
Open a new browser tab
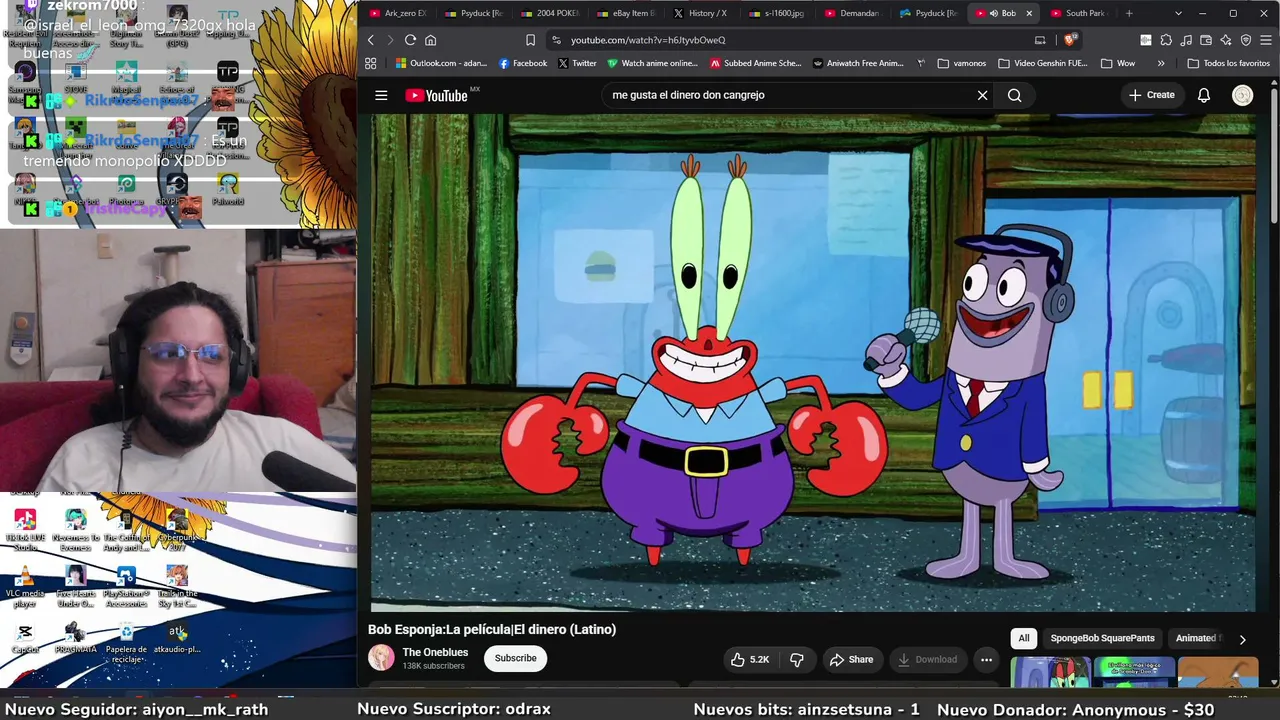(x=1129, y=13)
